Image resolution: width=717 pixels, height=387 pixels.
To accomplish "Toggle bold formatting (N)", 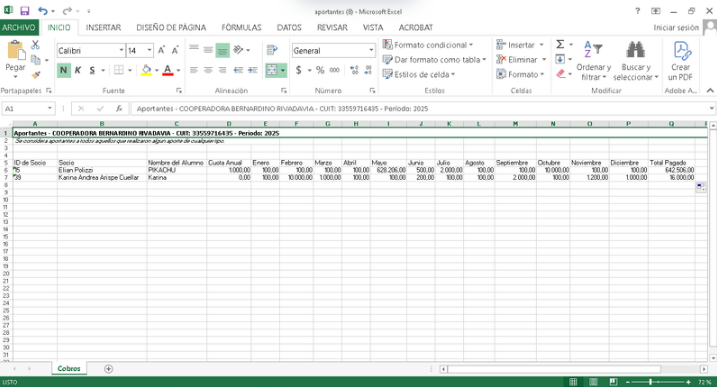I will tap(64, 70).
